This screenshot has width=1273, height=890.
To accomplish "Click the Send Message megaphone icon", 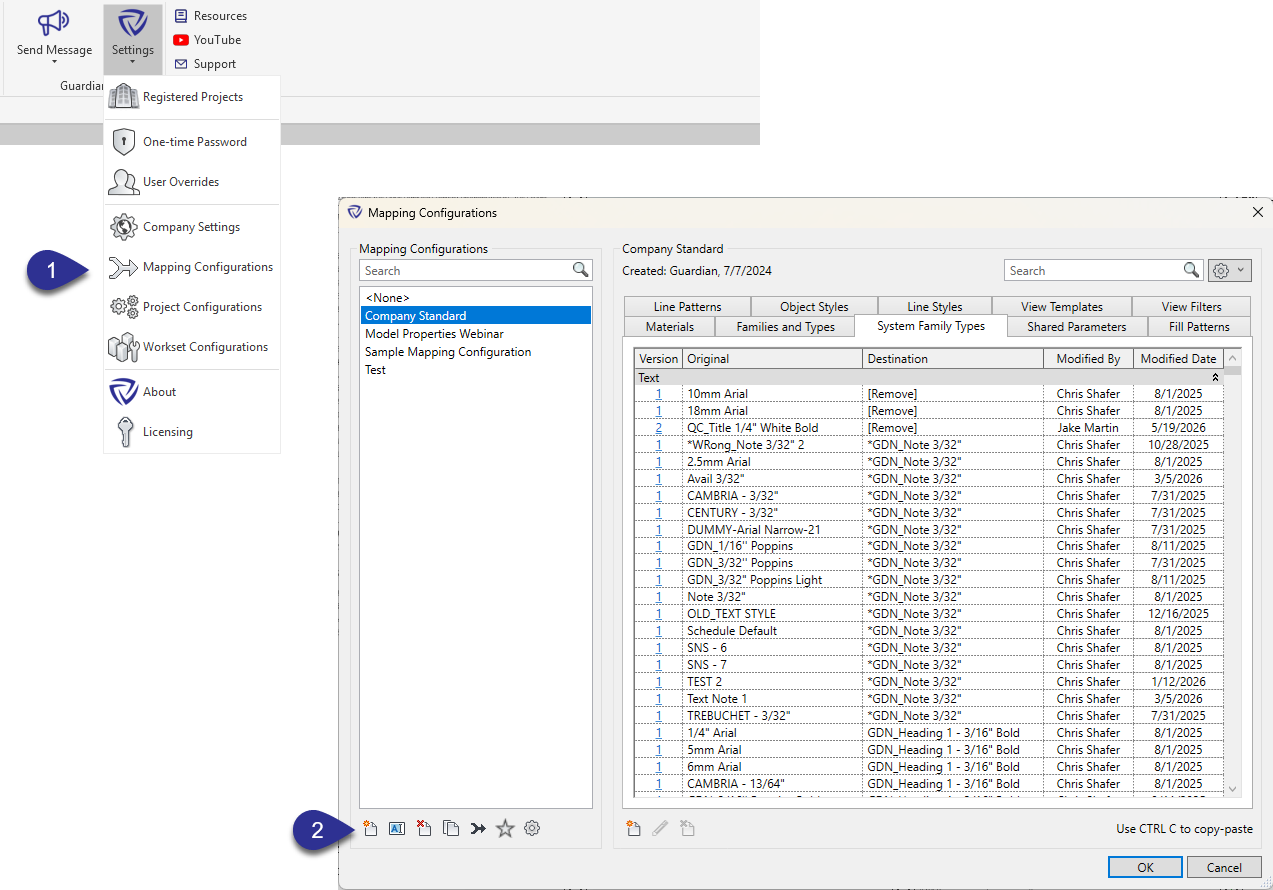I will (54, 22).
